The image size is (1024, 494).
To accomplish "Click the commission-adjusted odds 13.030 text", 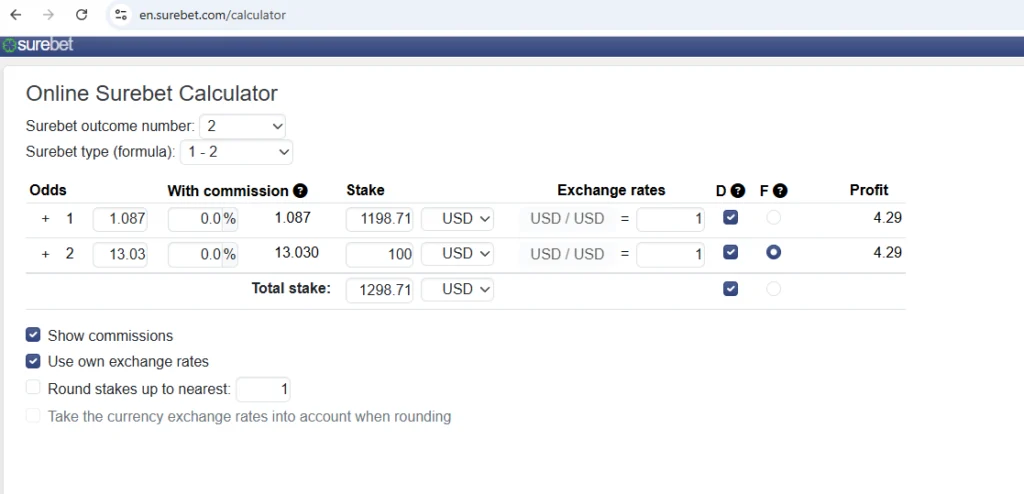I will click(x=296, y=252).
